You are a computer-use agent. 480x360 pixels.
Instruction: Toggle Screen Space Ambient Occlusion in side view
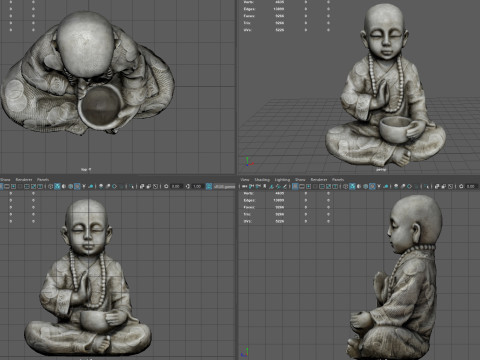(396, 186)
